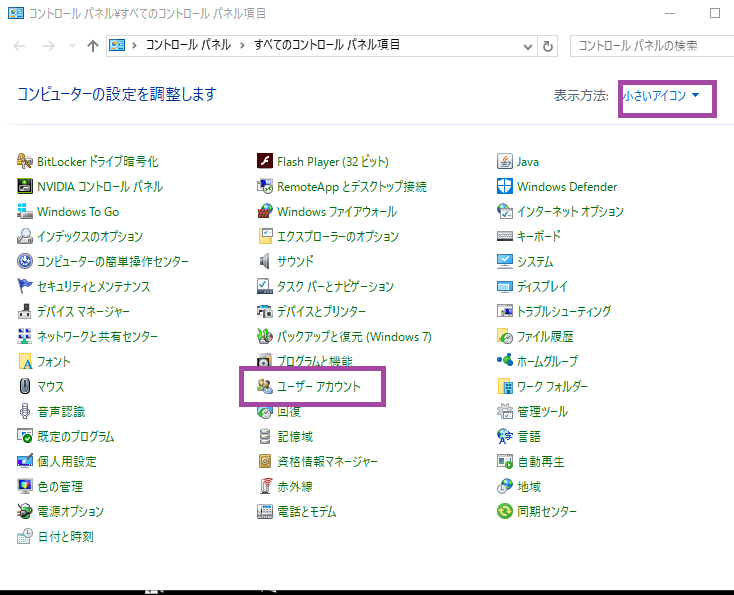Open 赤外線 link
Screen dimensions: 734x595
coord(295,486)
